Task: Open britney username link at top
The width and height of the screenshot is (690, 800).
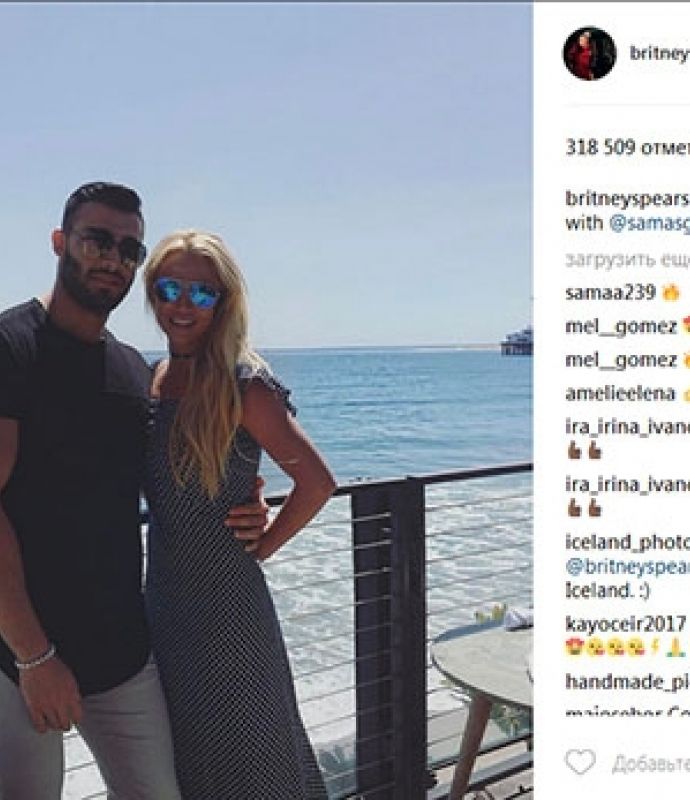Action: tap(659, 54)
